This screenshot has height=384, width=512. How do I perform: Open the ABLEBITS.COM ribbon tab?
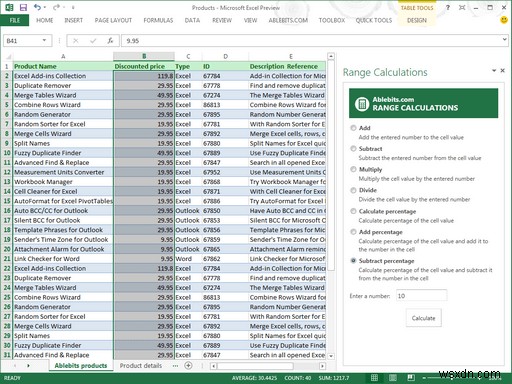click(288, 20)
